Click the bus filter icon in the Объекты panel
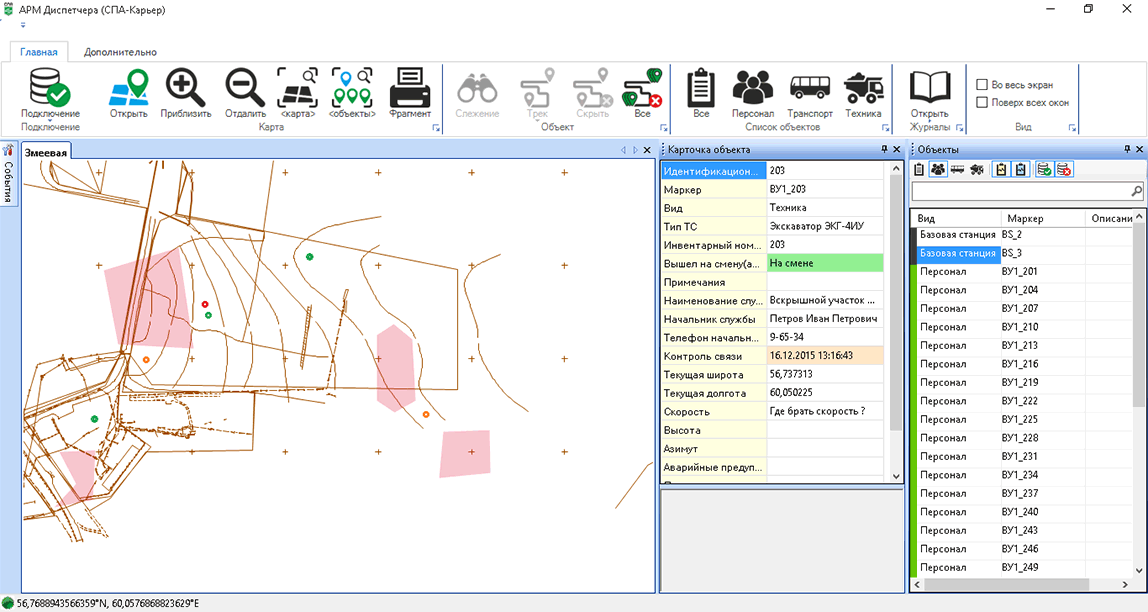This screenshot has width=1148, height=612. click(957, 170)
